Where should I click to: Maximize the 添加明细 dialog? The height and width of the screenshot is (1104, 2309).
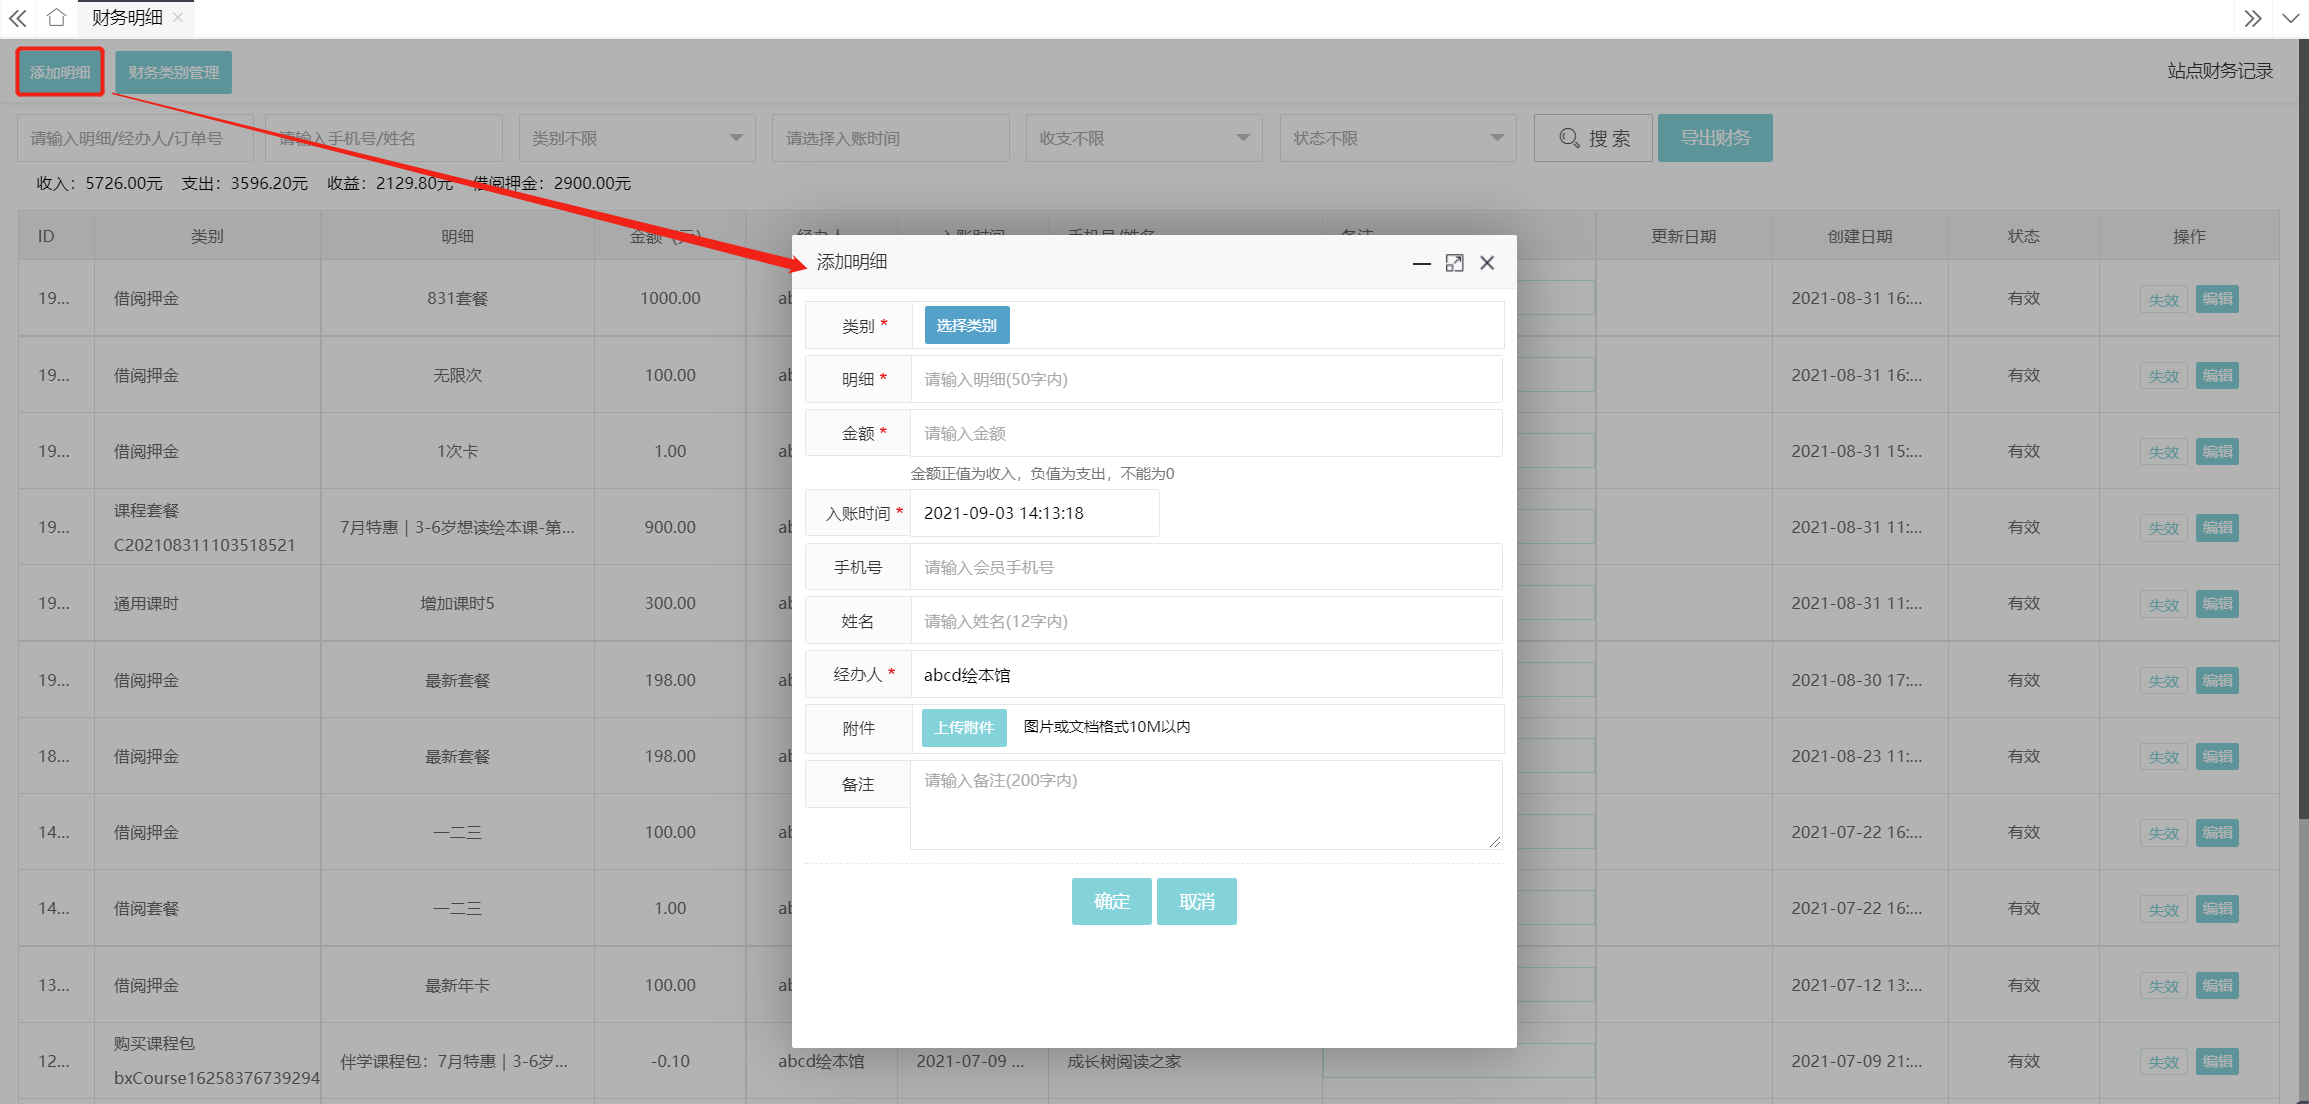tap(1454, 263)
